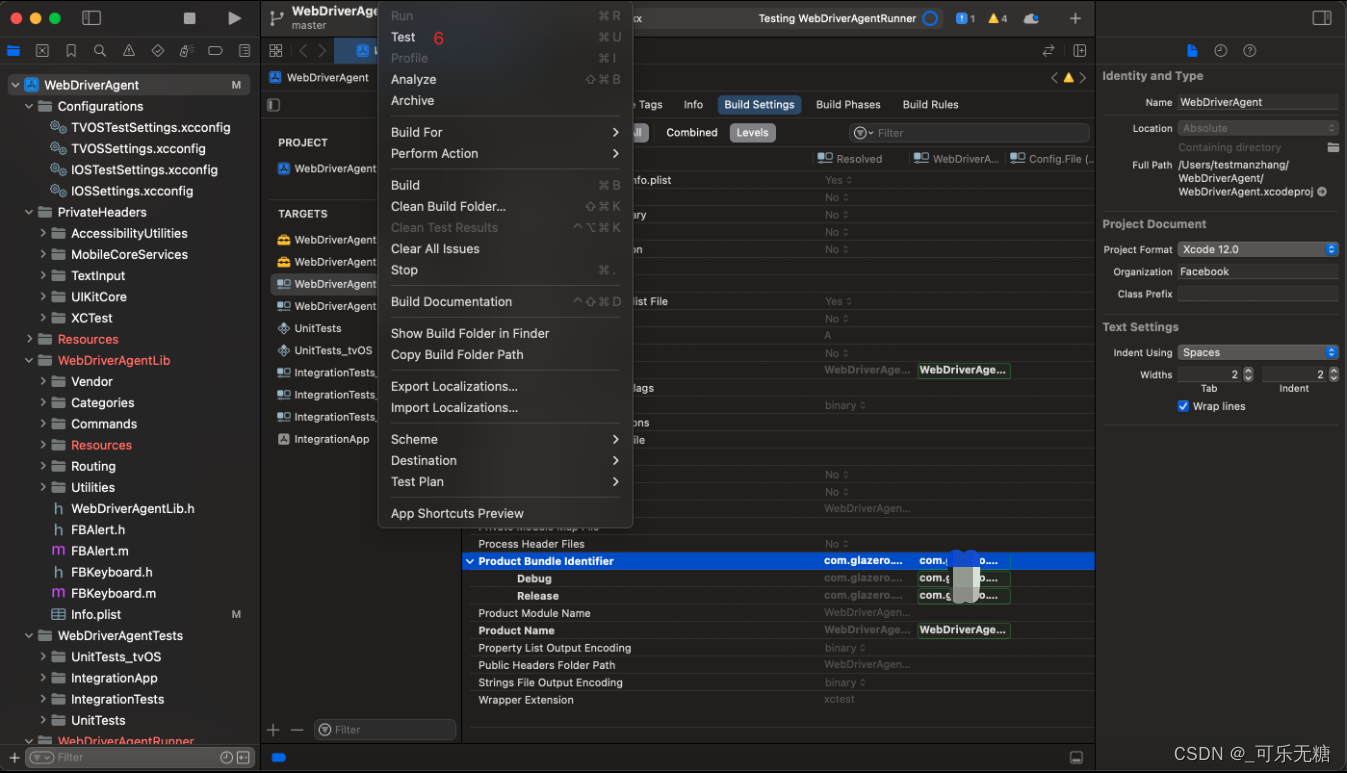This screenshot has width=1347, height=773.
Task: Open the Location Absolute dropdown
Action: point(1258,128)
